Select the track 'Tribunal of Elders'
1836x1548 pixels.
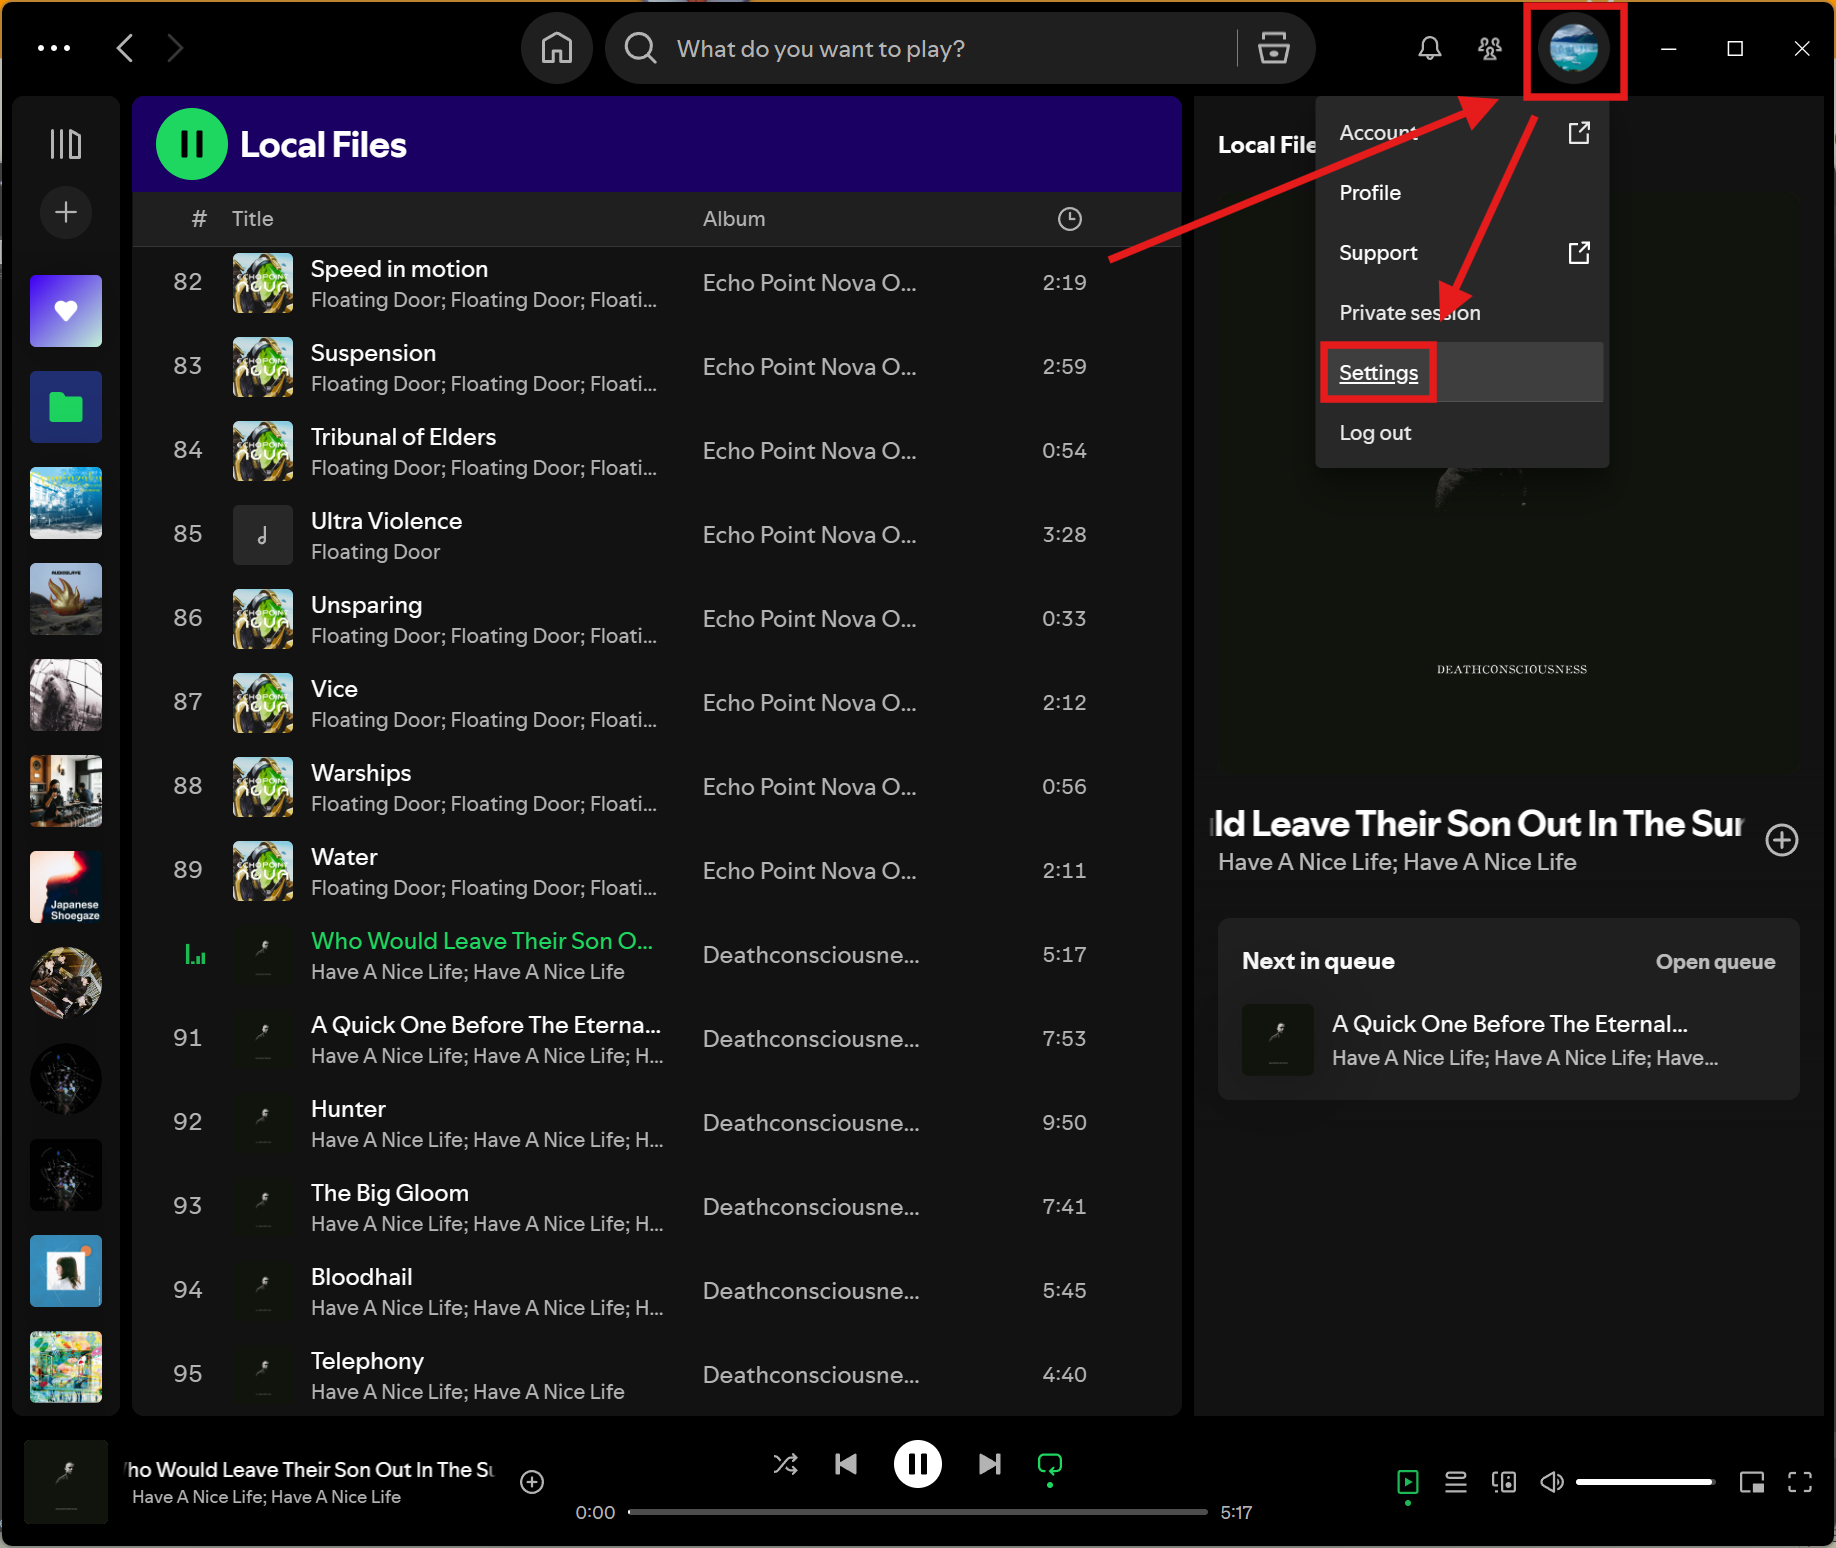coord(656,451)
